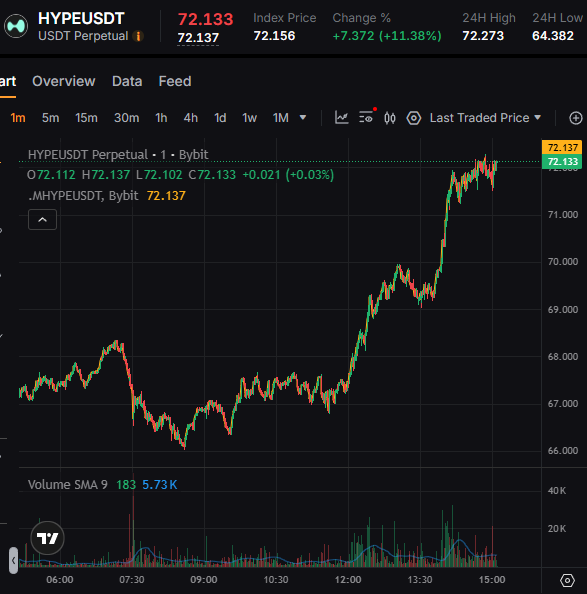This screenshot has height=594, width=587.
Task: Open the USDT Perpetual info icon
Action: (x=139, y=36)
